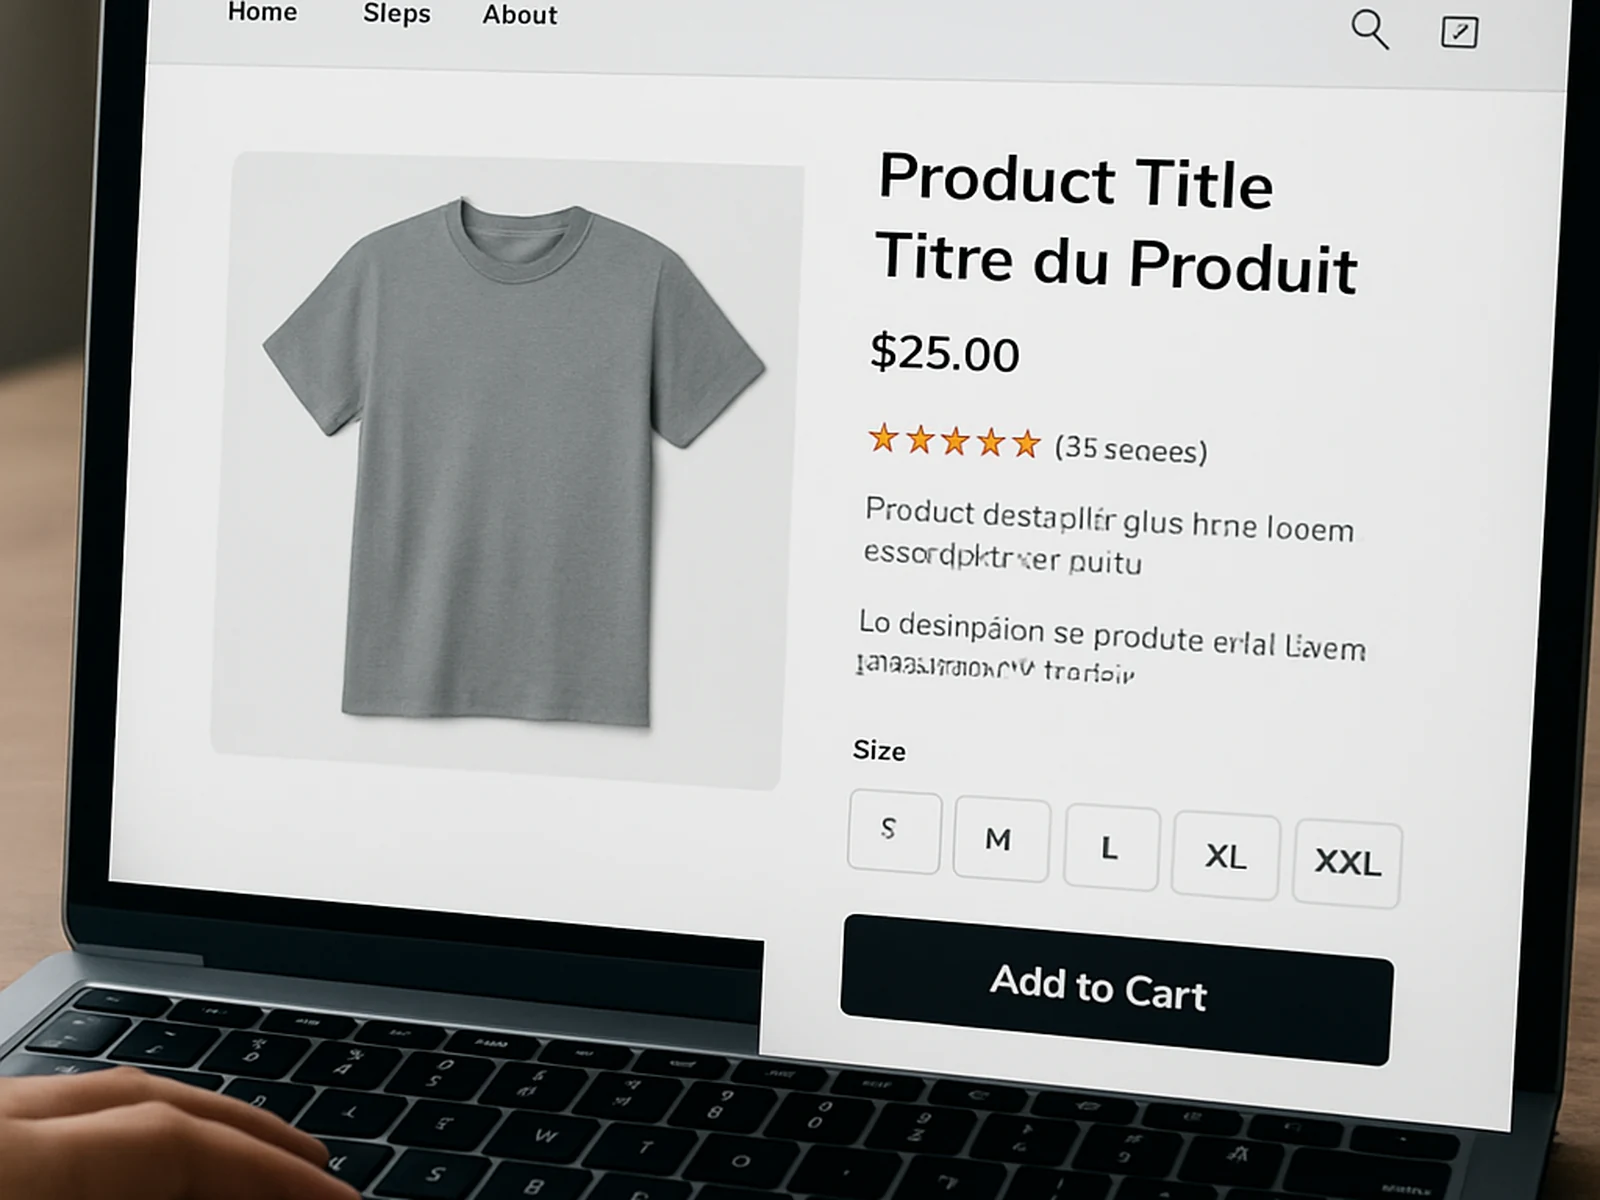This screenshot has height=1200, width=1600.
Task: Click the Product Title heading
Action: click(1076, 181)
